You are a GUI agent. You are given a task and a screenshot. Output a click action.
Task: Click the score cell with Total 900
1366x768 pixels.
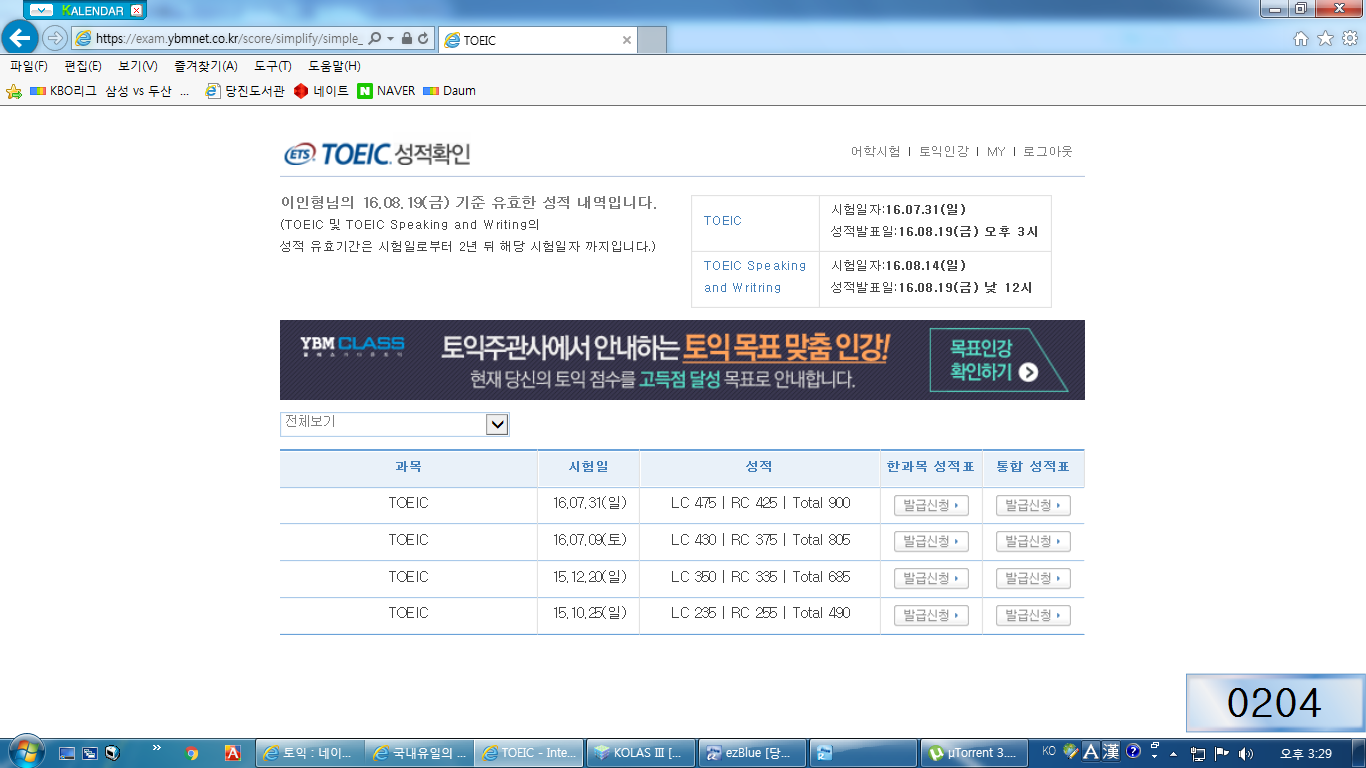760,504
